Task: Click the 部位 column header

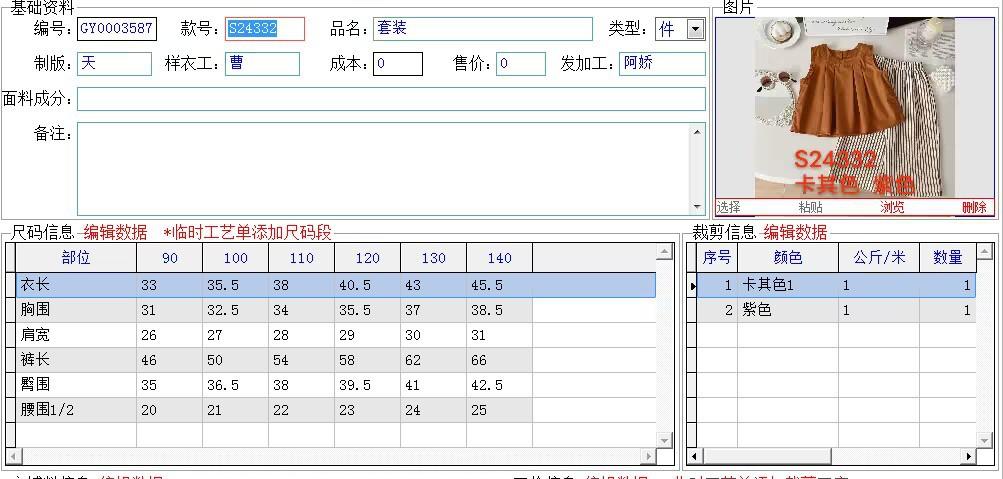Action: pos(76,258)
